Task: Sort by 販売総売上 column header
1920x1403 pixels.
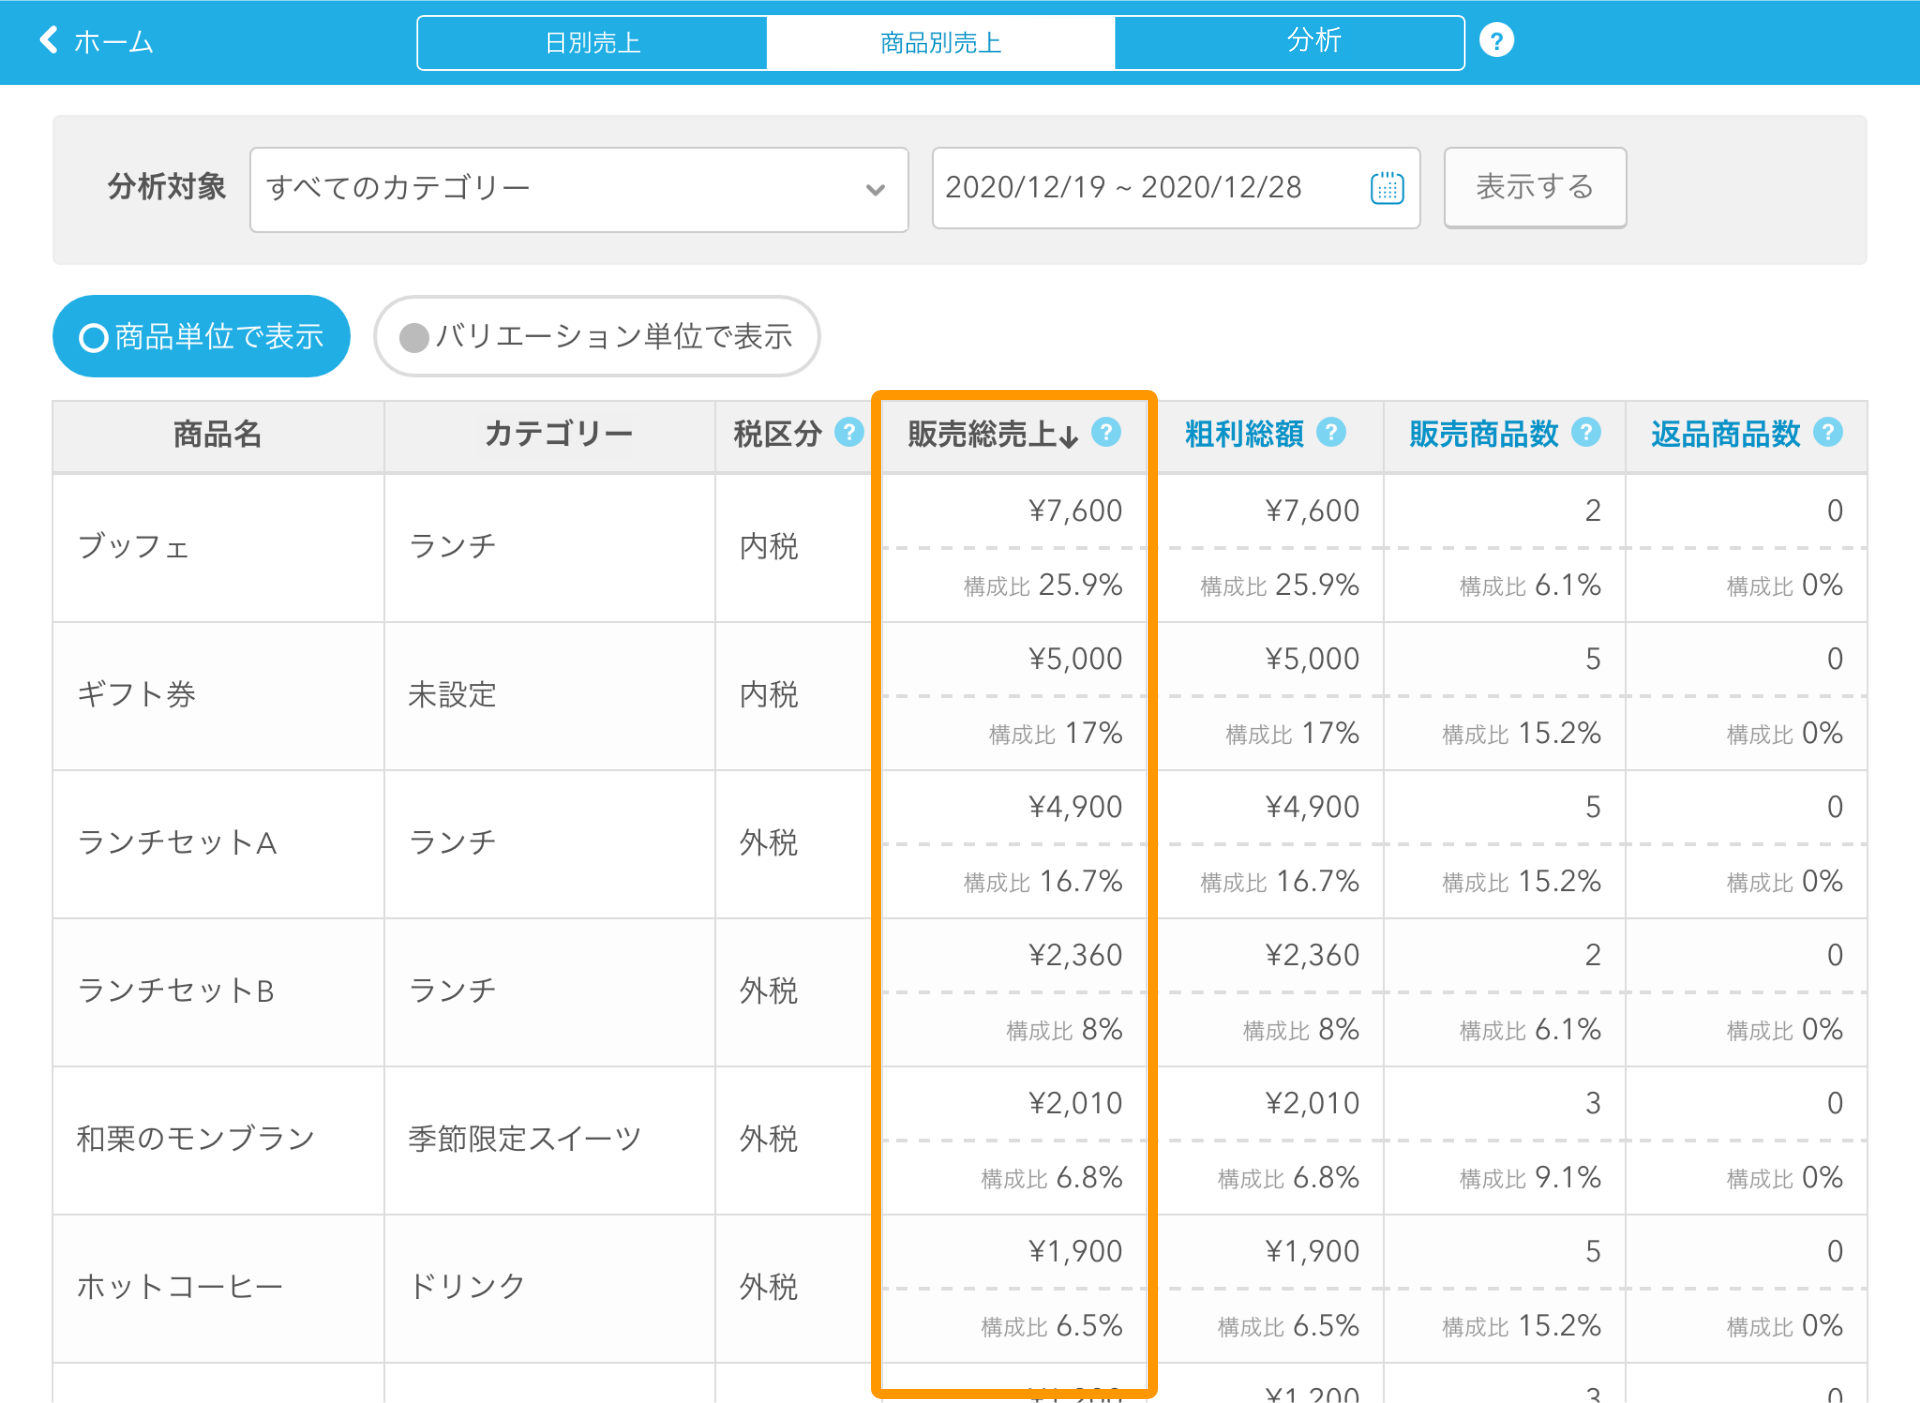Action: click(992, 434)
